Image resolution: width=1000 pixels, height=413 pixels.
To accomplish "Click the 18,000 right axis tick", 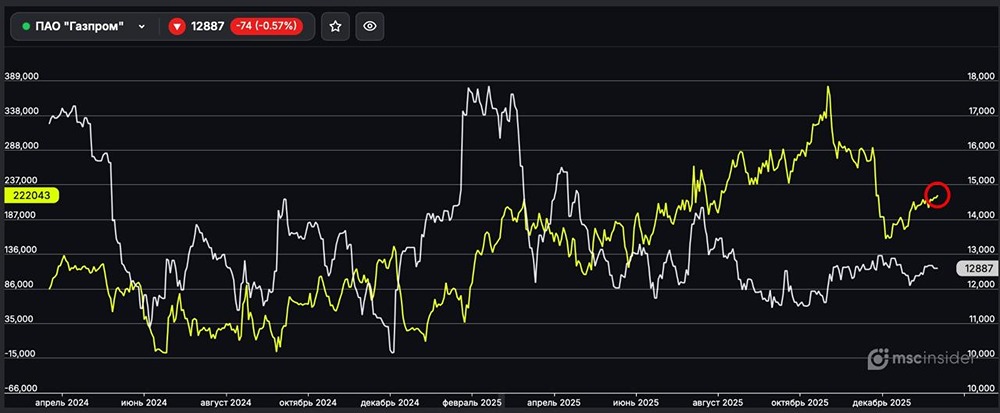I will coord(978,76).
